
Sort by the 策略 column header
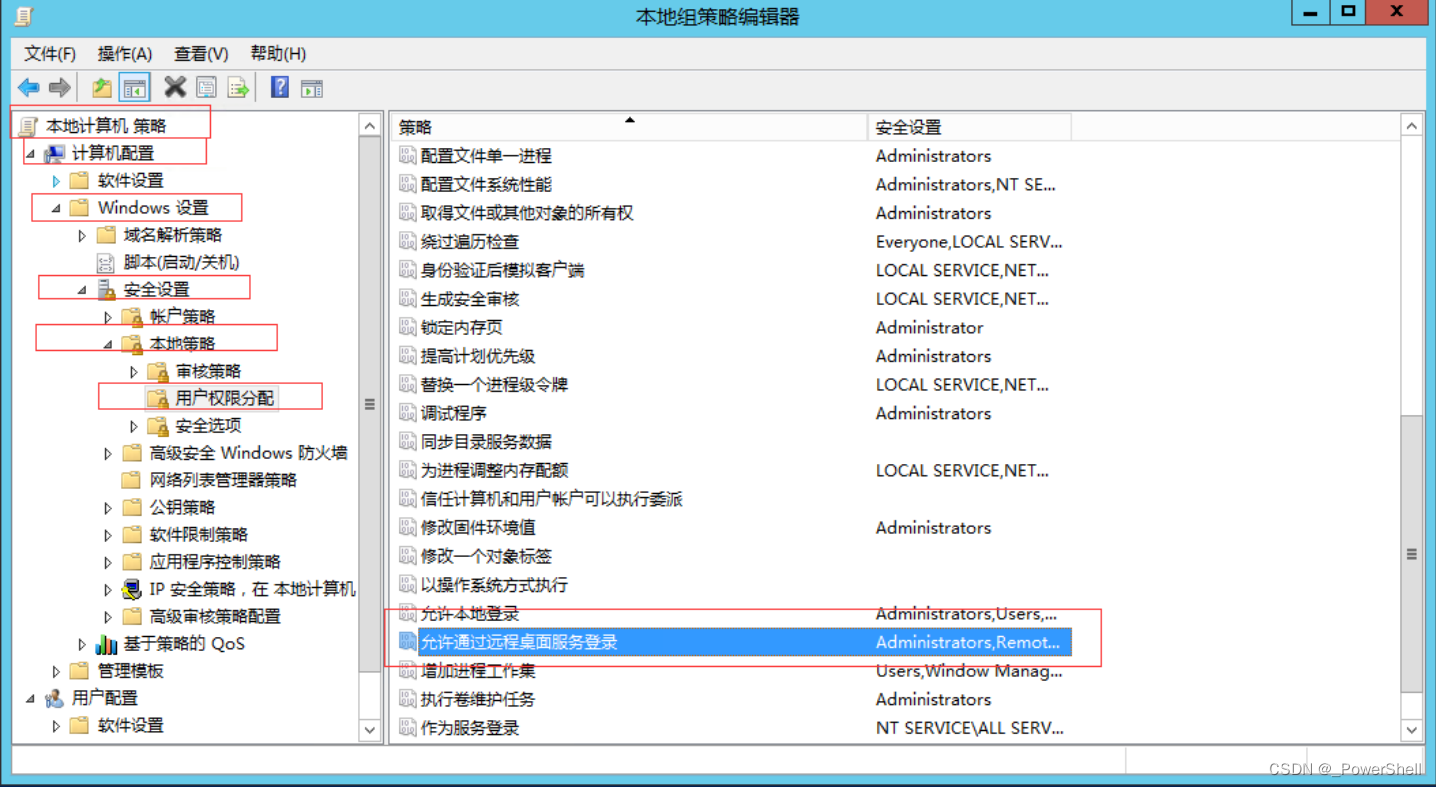[x=628, y=127]
